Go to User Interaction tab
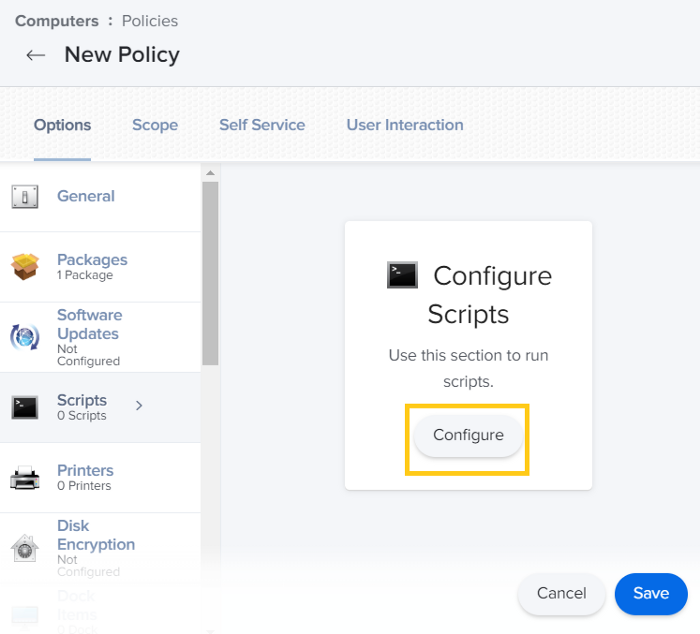This screenshot has width=700, height=634. coord(405,125)
